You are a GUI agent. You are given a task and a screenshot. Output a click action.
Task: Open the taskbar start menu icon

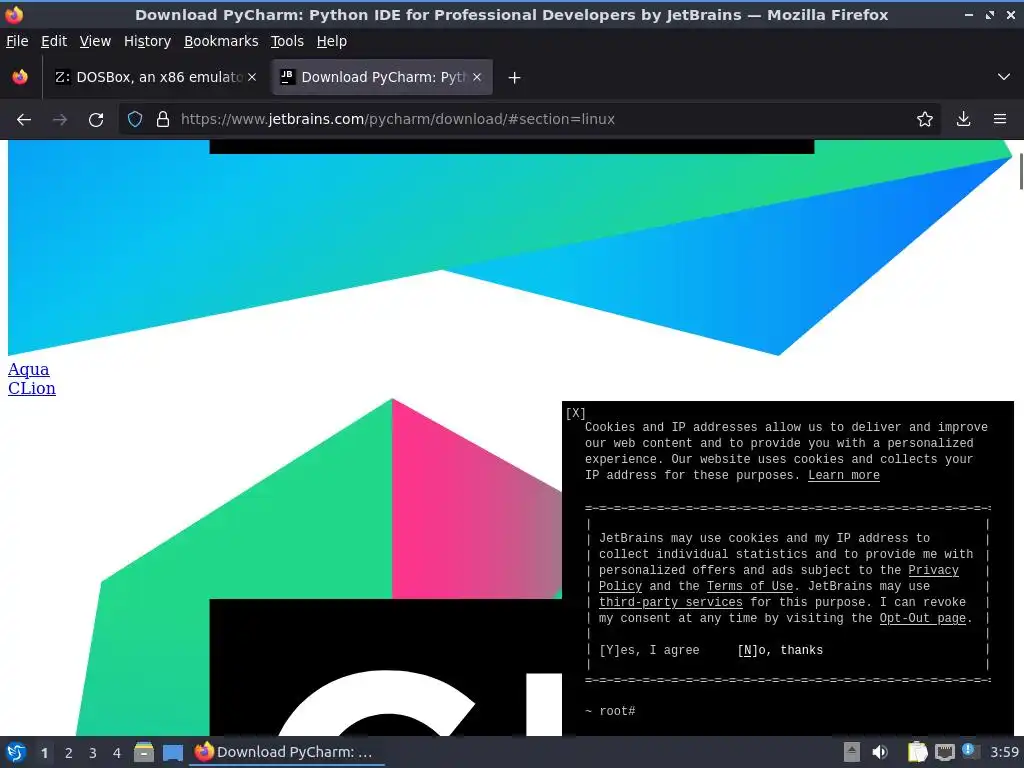16,752
